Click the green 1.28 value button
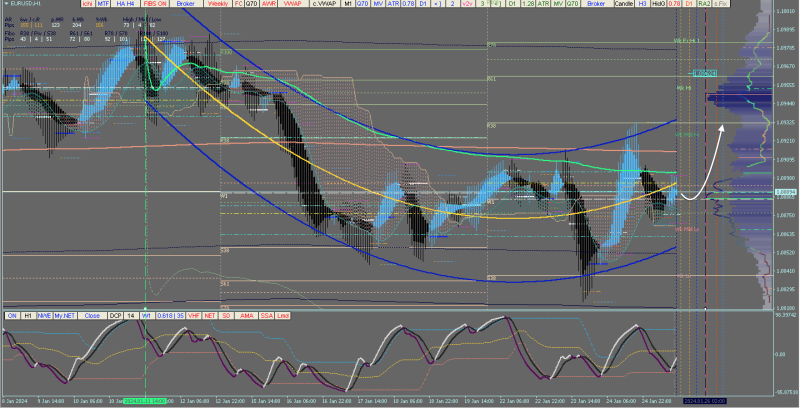 click(x=528, y=4)
